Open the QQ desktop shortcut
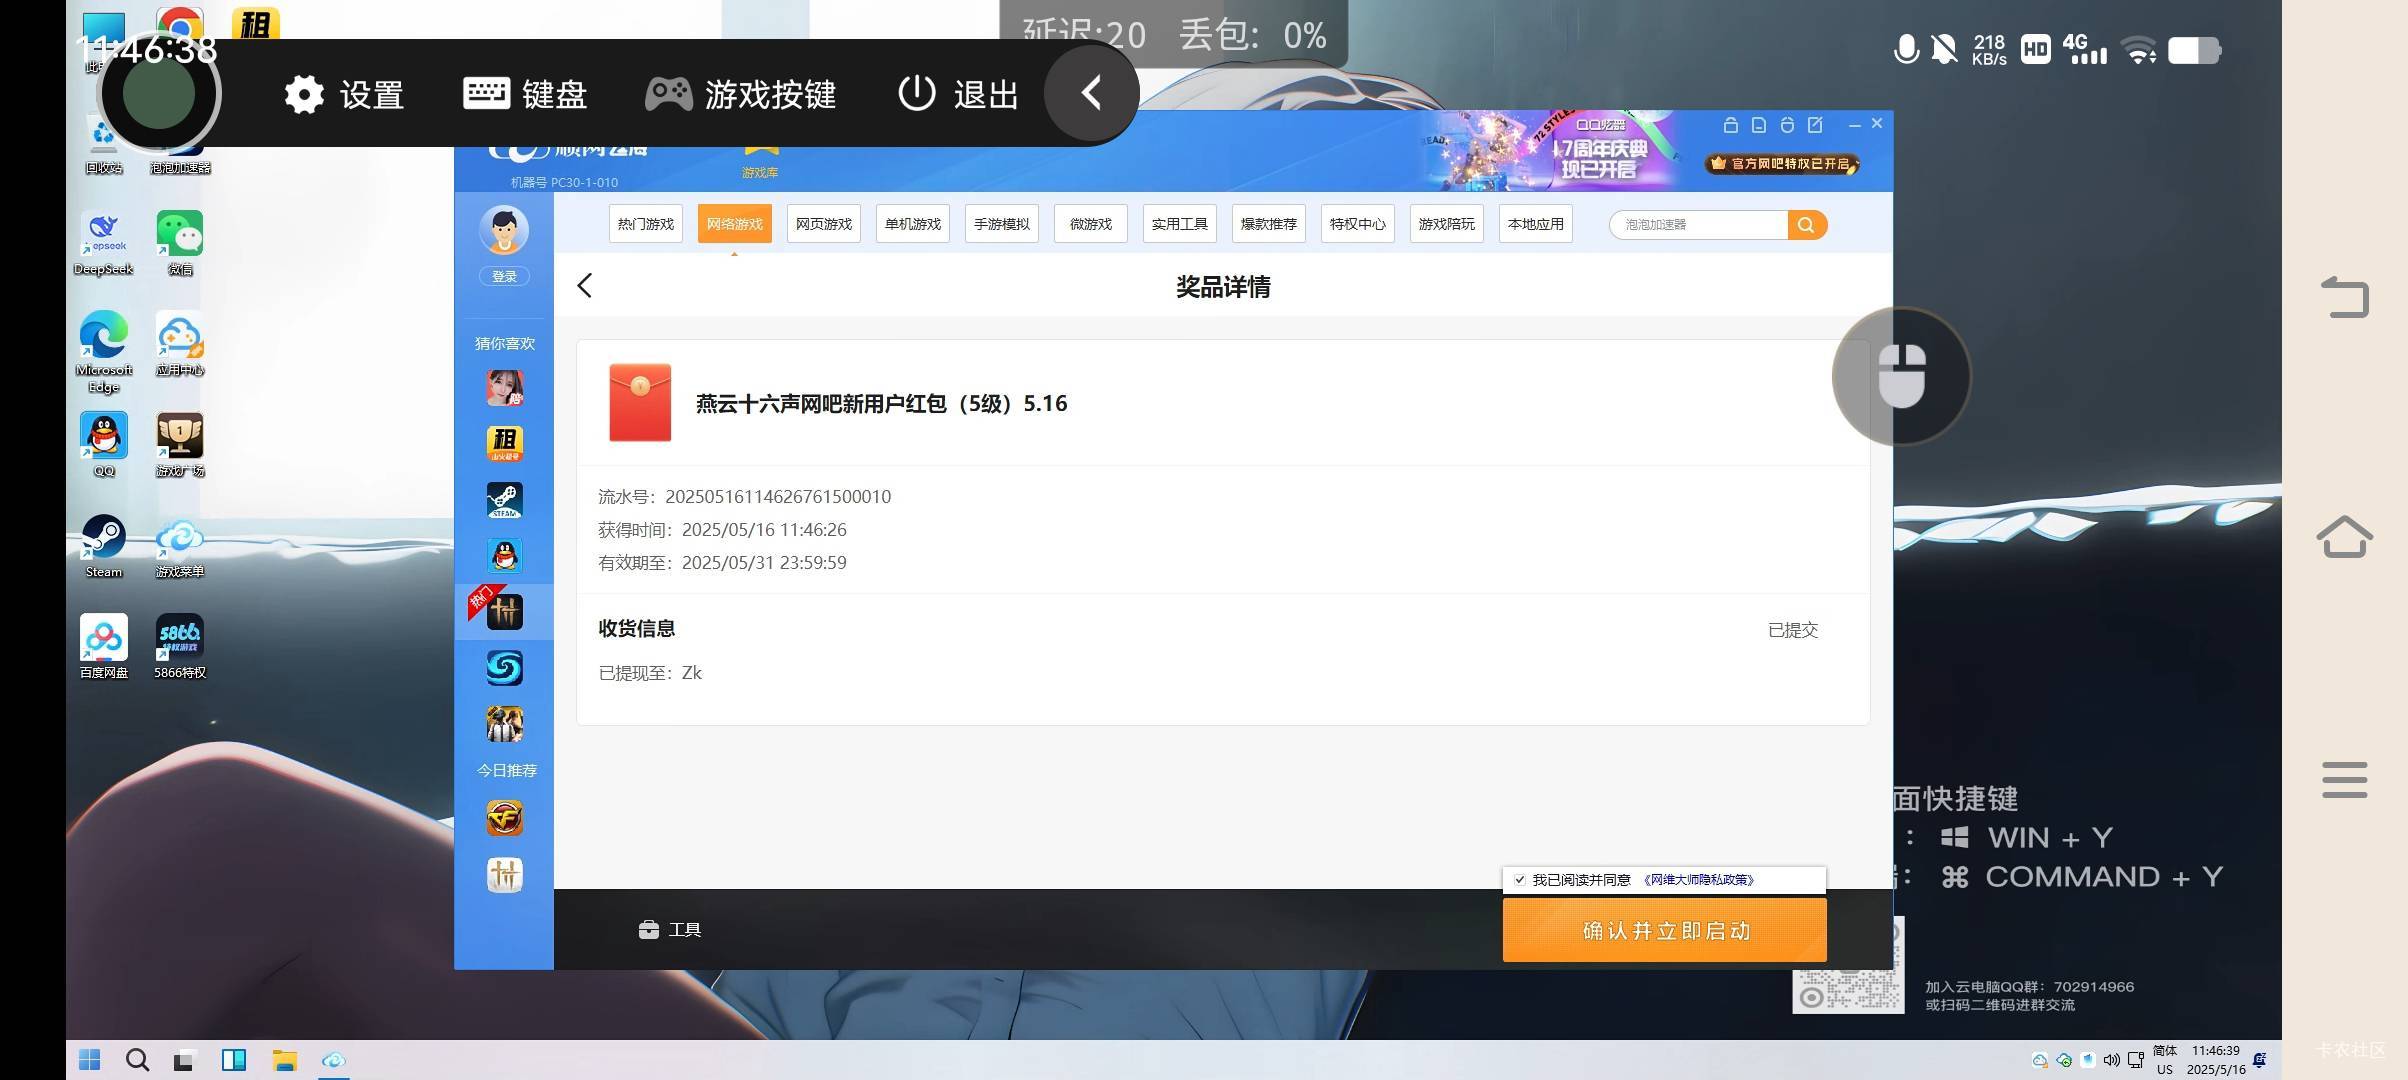Screen dimensions: 2408x1080 coord(104,445)
